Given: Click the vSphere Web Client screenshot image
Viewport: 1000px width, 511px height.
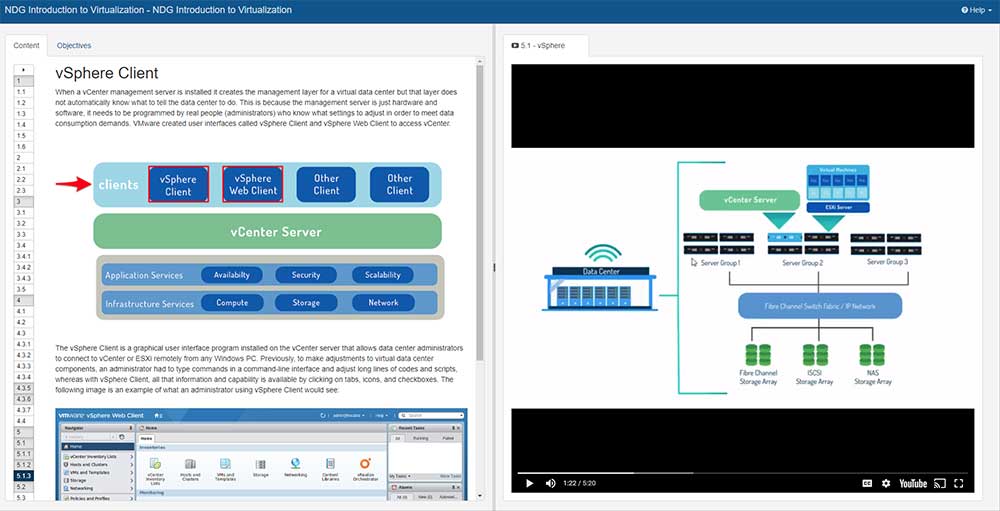Looking at the screenshot, I should pyautogui.click(x=261, y=454).
